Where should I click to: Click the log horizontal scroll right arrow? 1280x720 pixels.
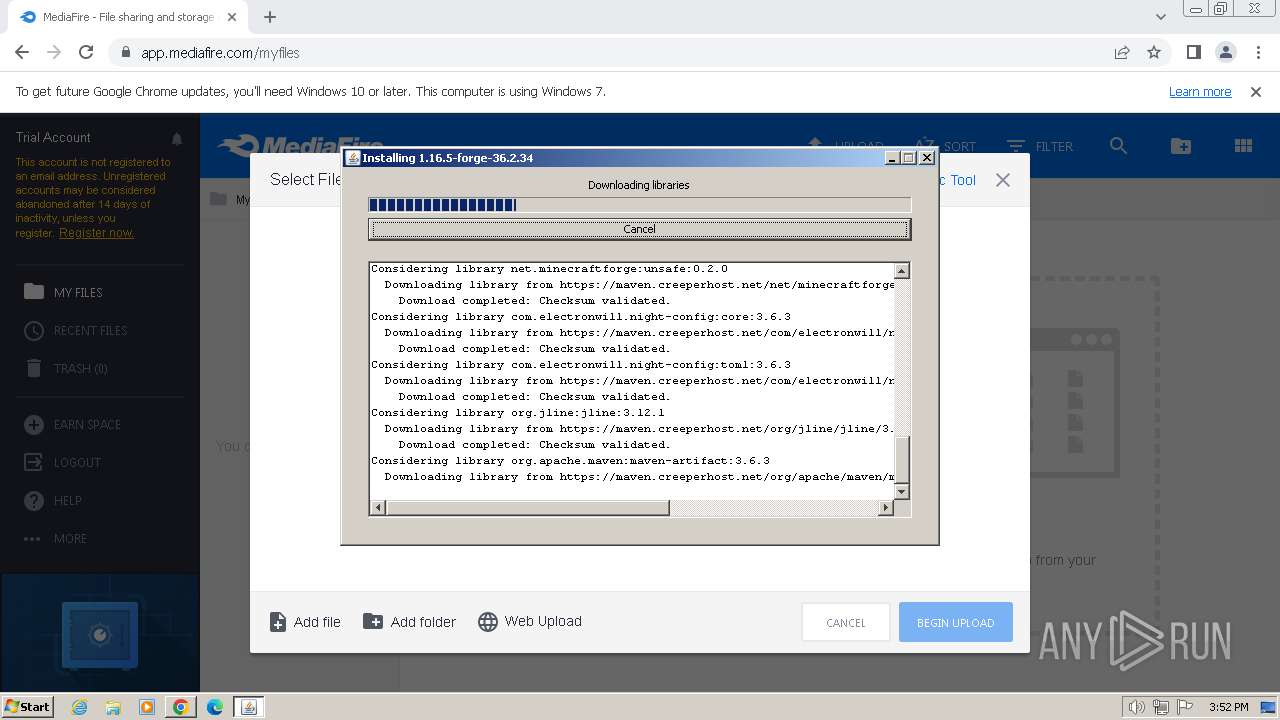[x=885, y=508]
